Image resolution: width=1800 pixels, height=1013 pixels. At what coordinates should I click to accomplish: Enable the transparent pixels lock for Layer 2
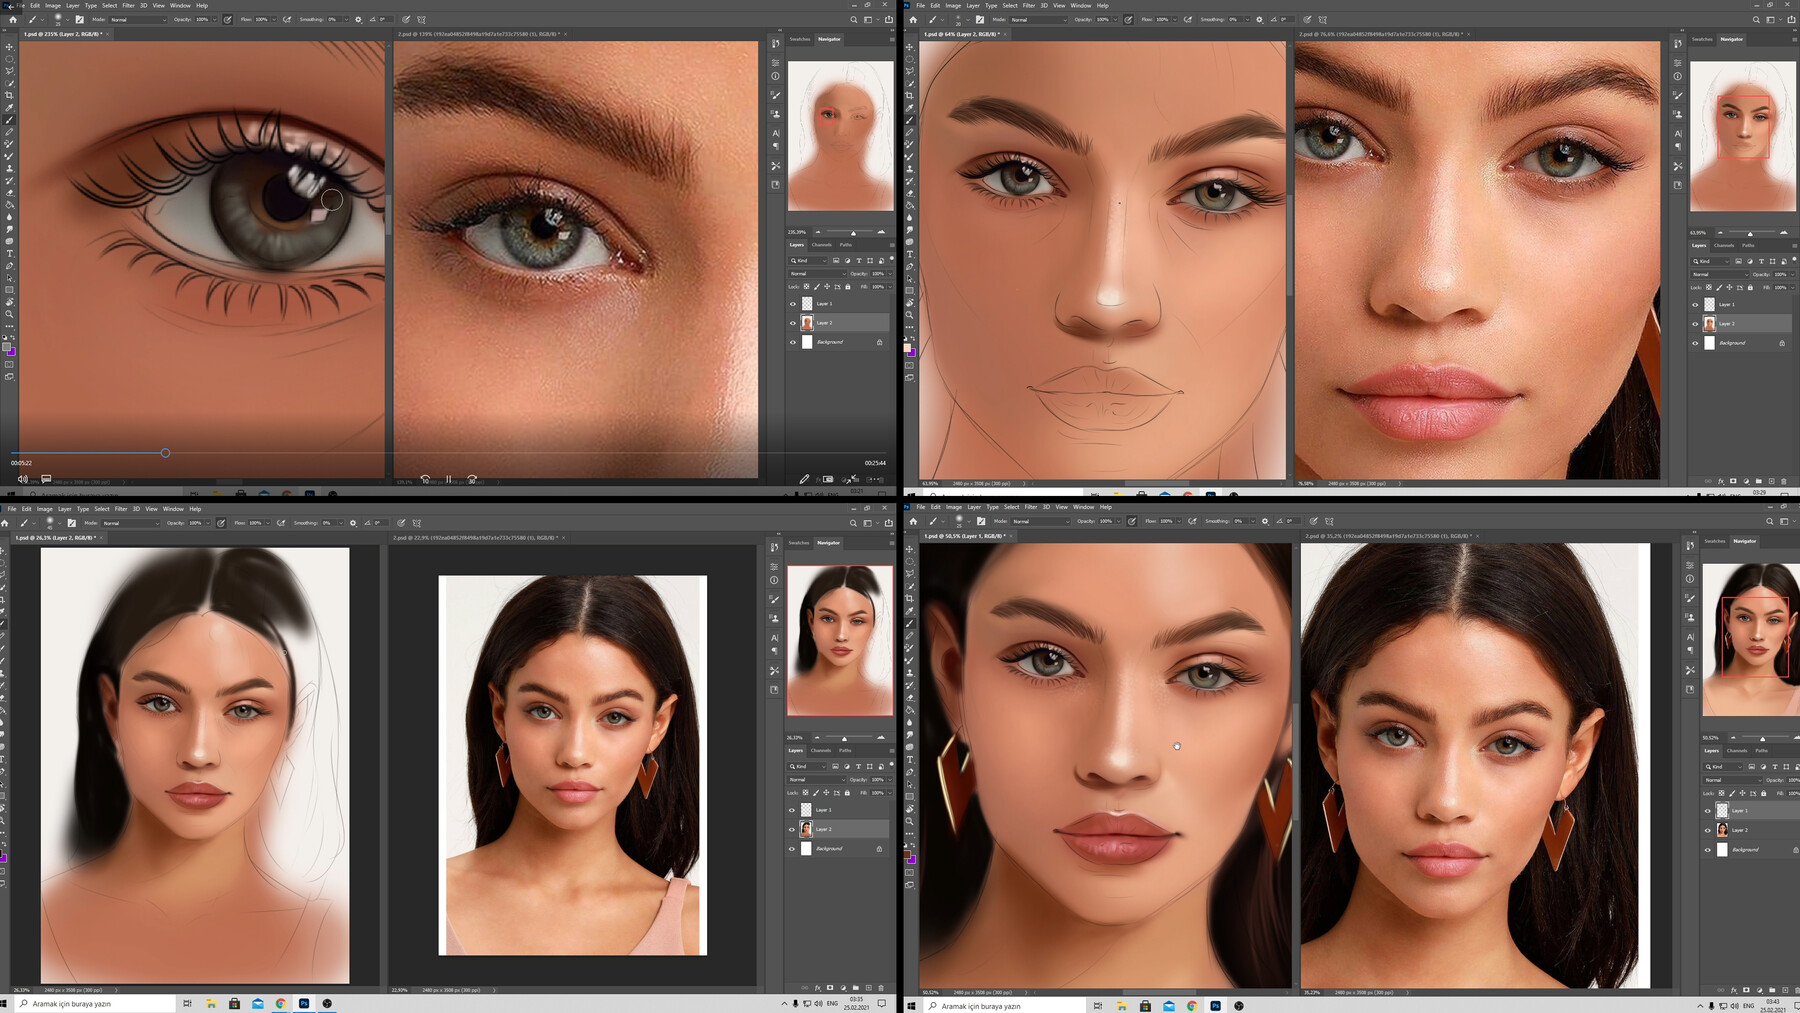(x=806, y=286)
